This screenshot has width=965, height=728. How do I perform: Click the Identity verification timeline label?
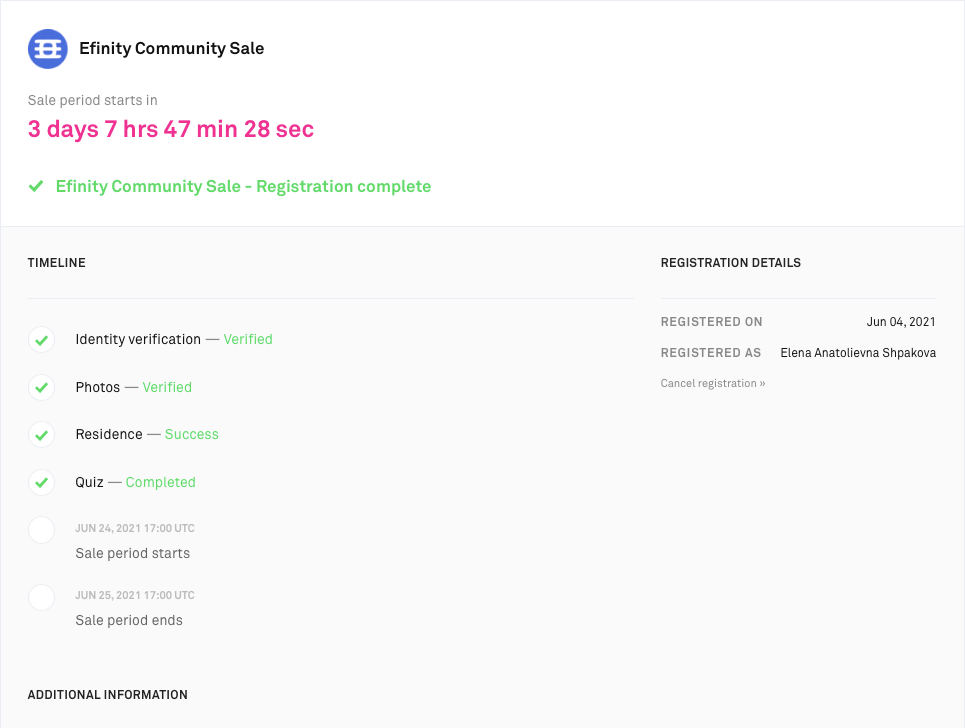pyautogui.click(x=138, y=340)
